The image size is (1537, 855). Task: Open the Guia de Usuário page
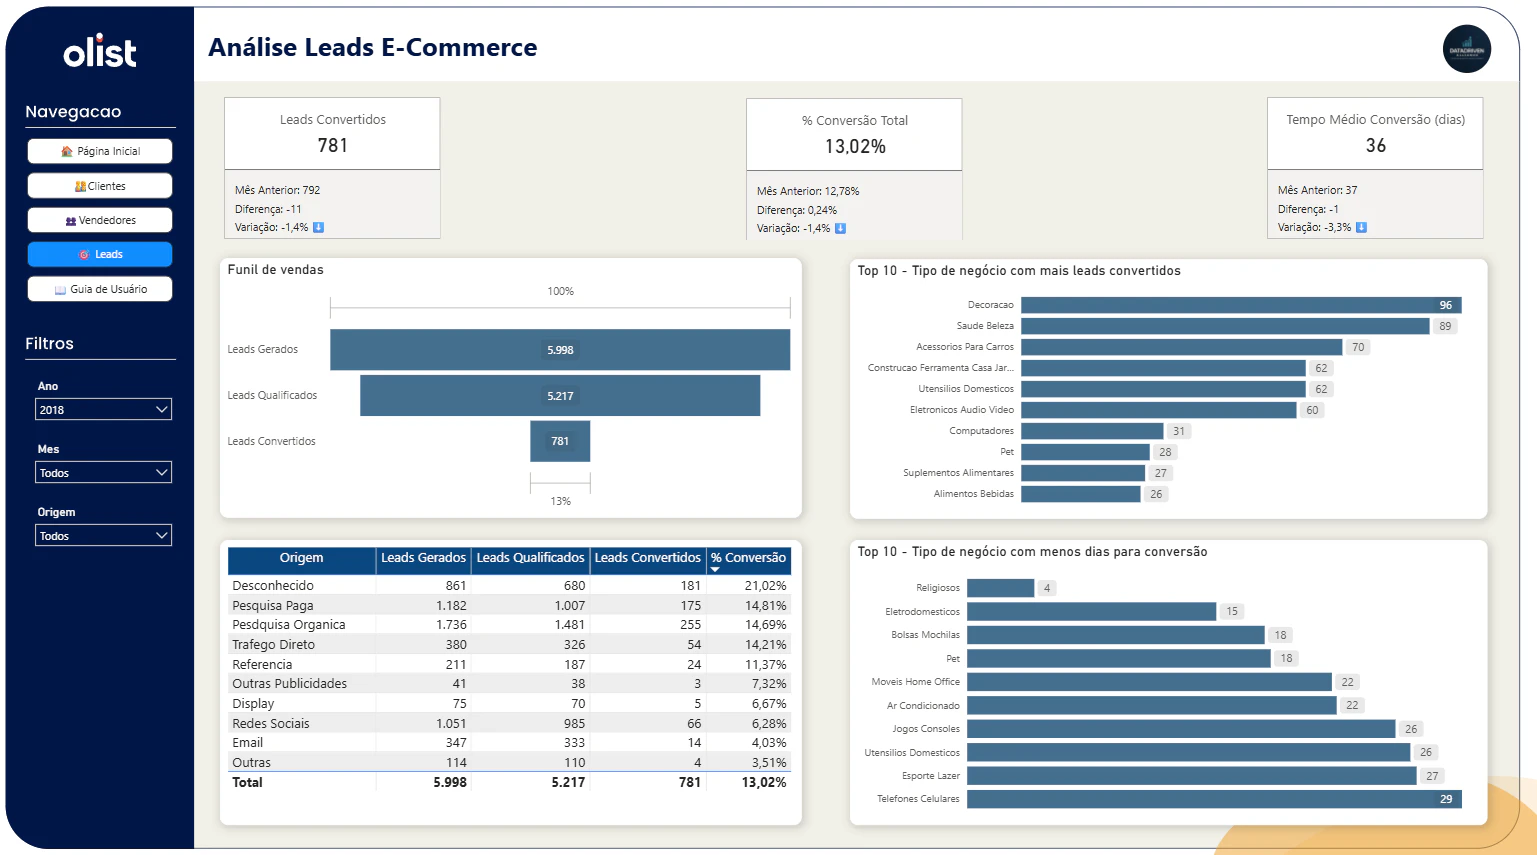(x=100, y=289)
